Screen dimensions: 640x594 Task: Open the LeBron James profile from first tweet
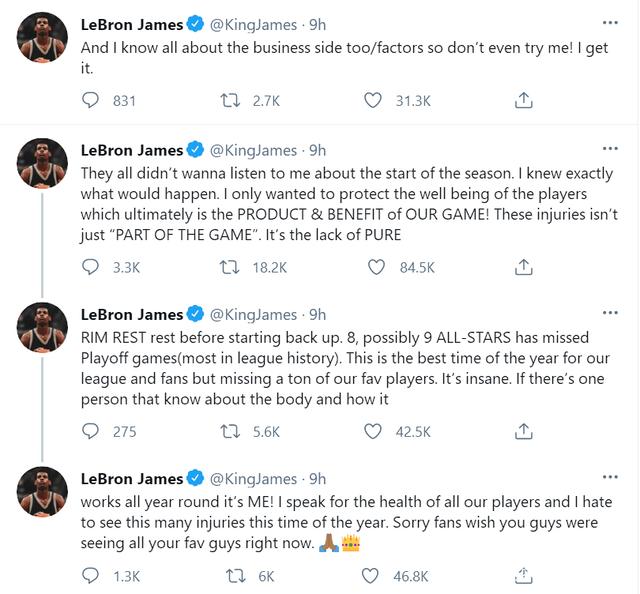pyautogui.click(x=132, y=23)
